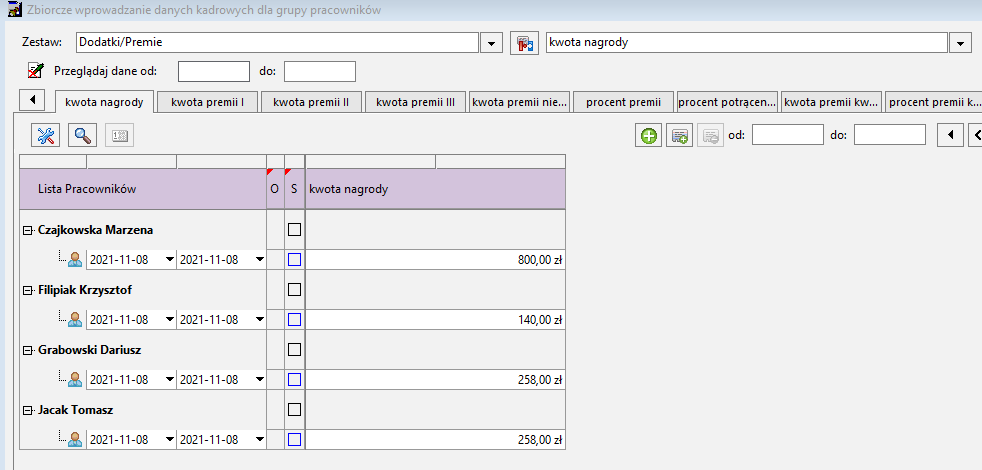Tick the S checkbox for Grabowski Dariusz
The width and height of the screenshot is (982, 470).
[294, 349]
